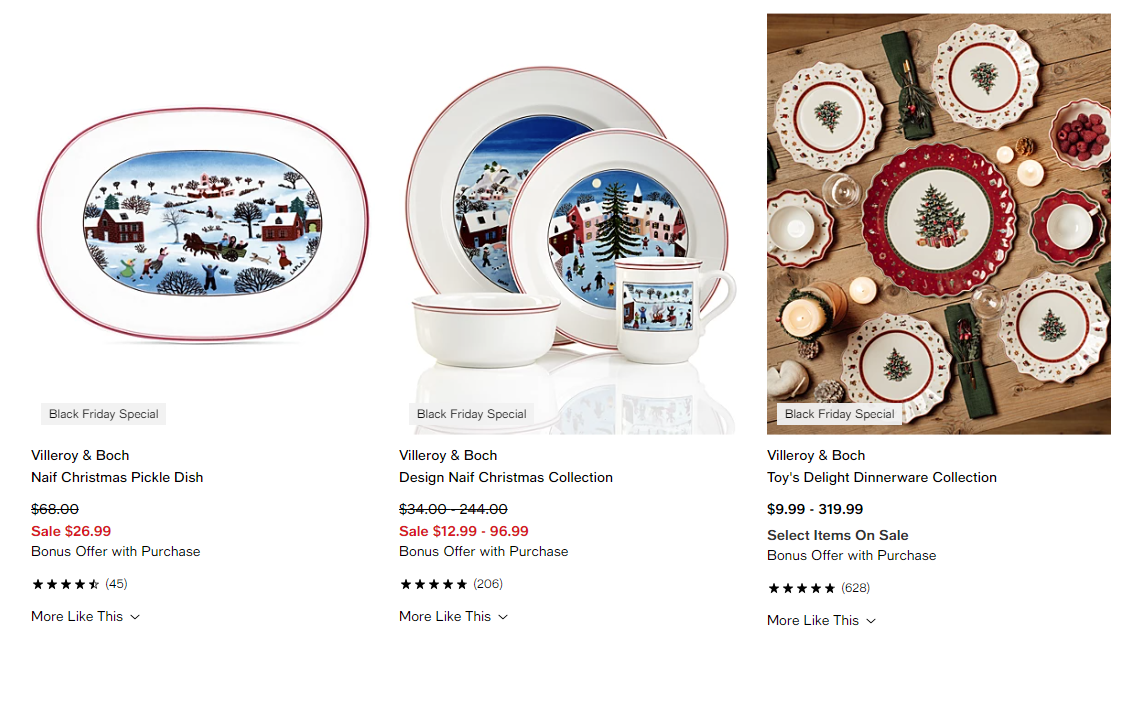Click Select Items On Sale text
1130x706 pixels.
click(837, 536)
